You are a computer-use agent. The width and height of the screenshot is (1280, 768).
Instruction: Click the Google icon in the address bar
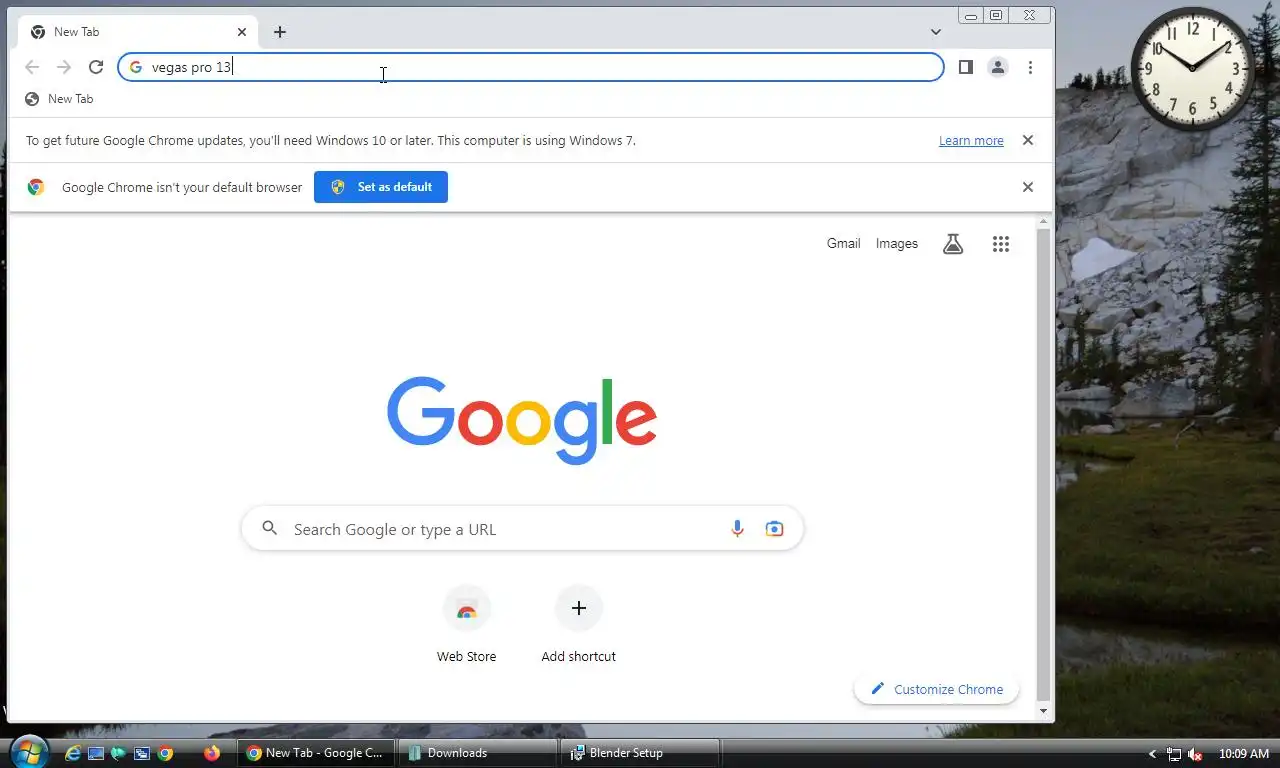coord(136,67)
